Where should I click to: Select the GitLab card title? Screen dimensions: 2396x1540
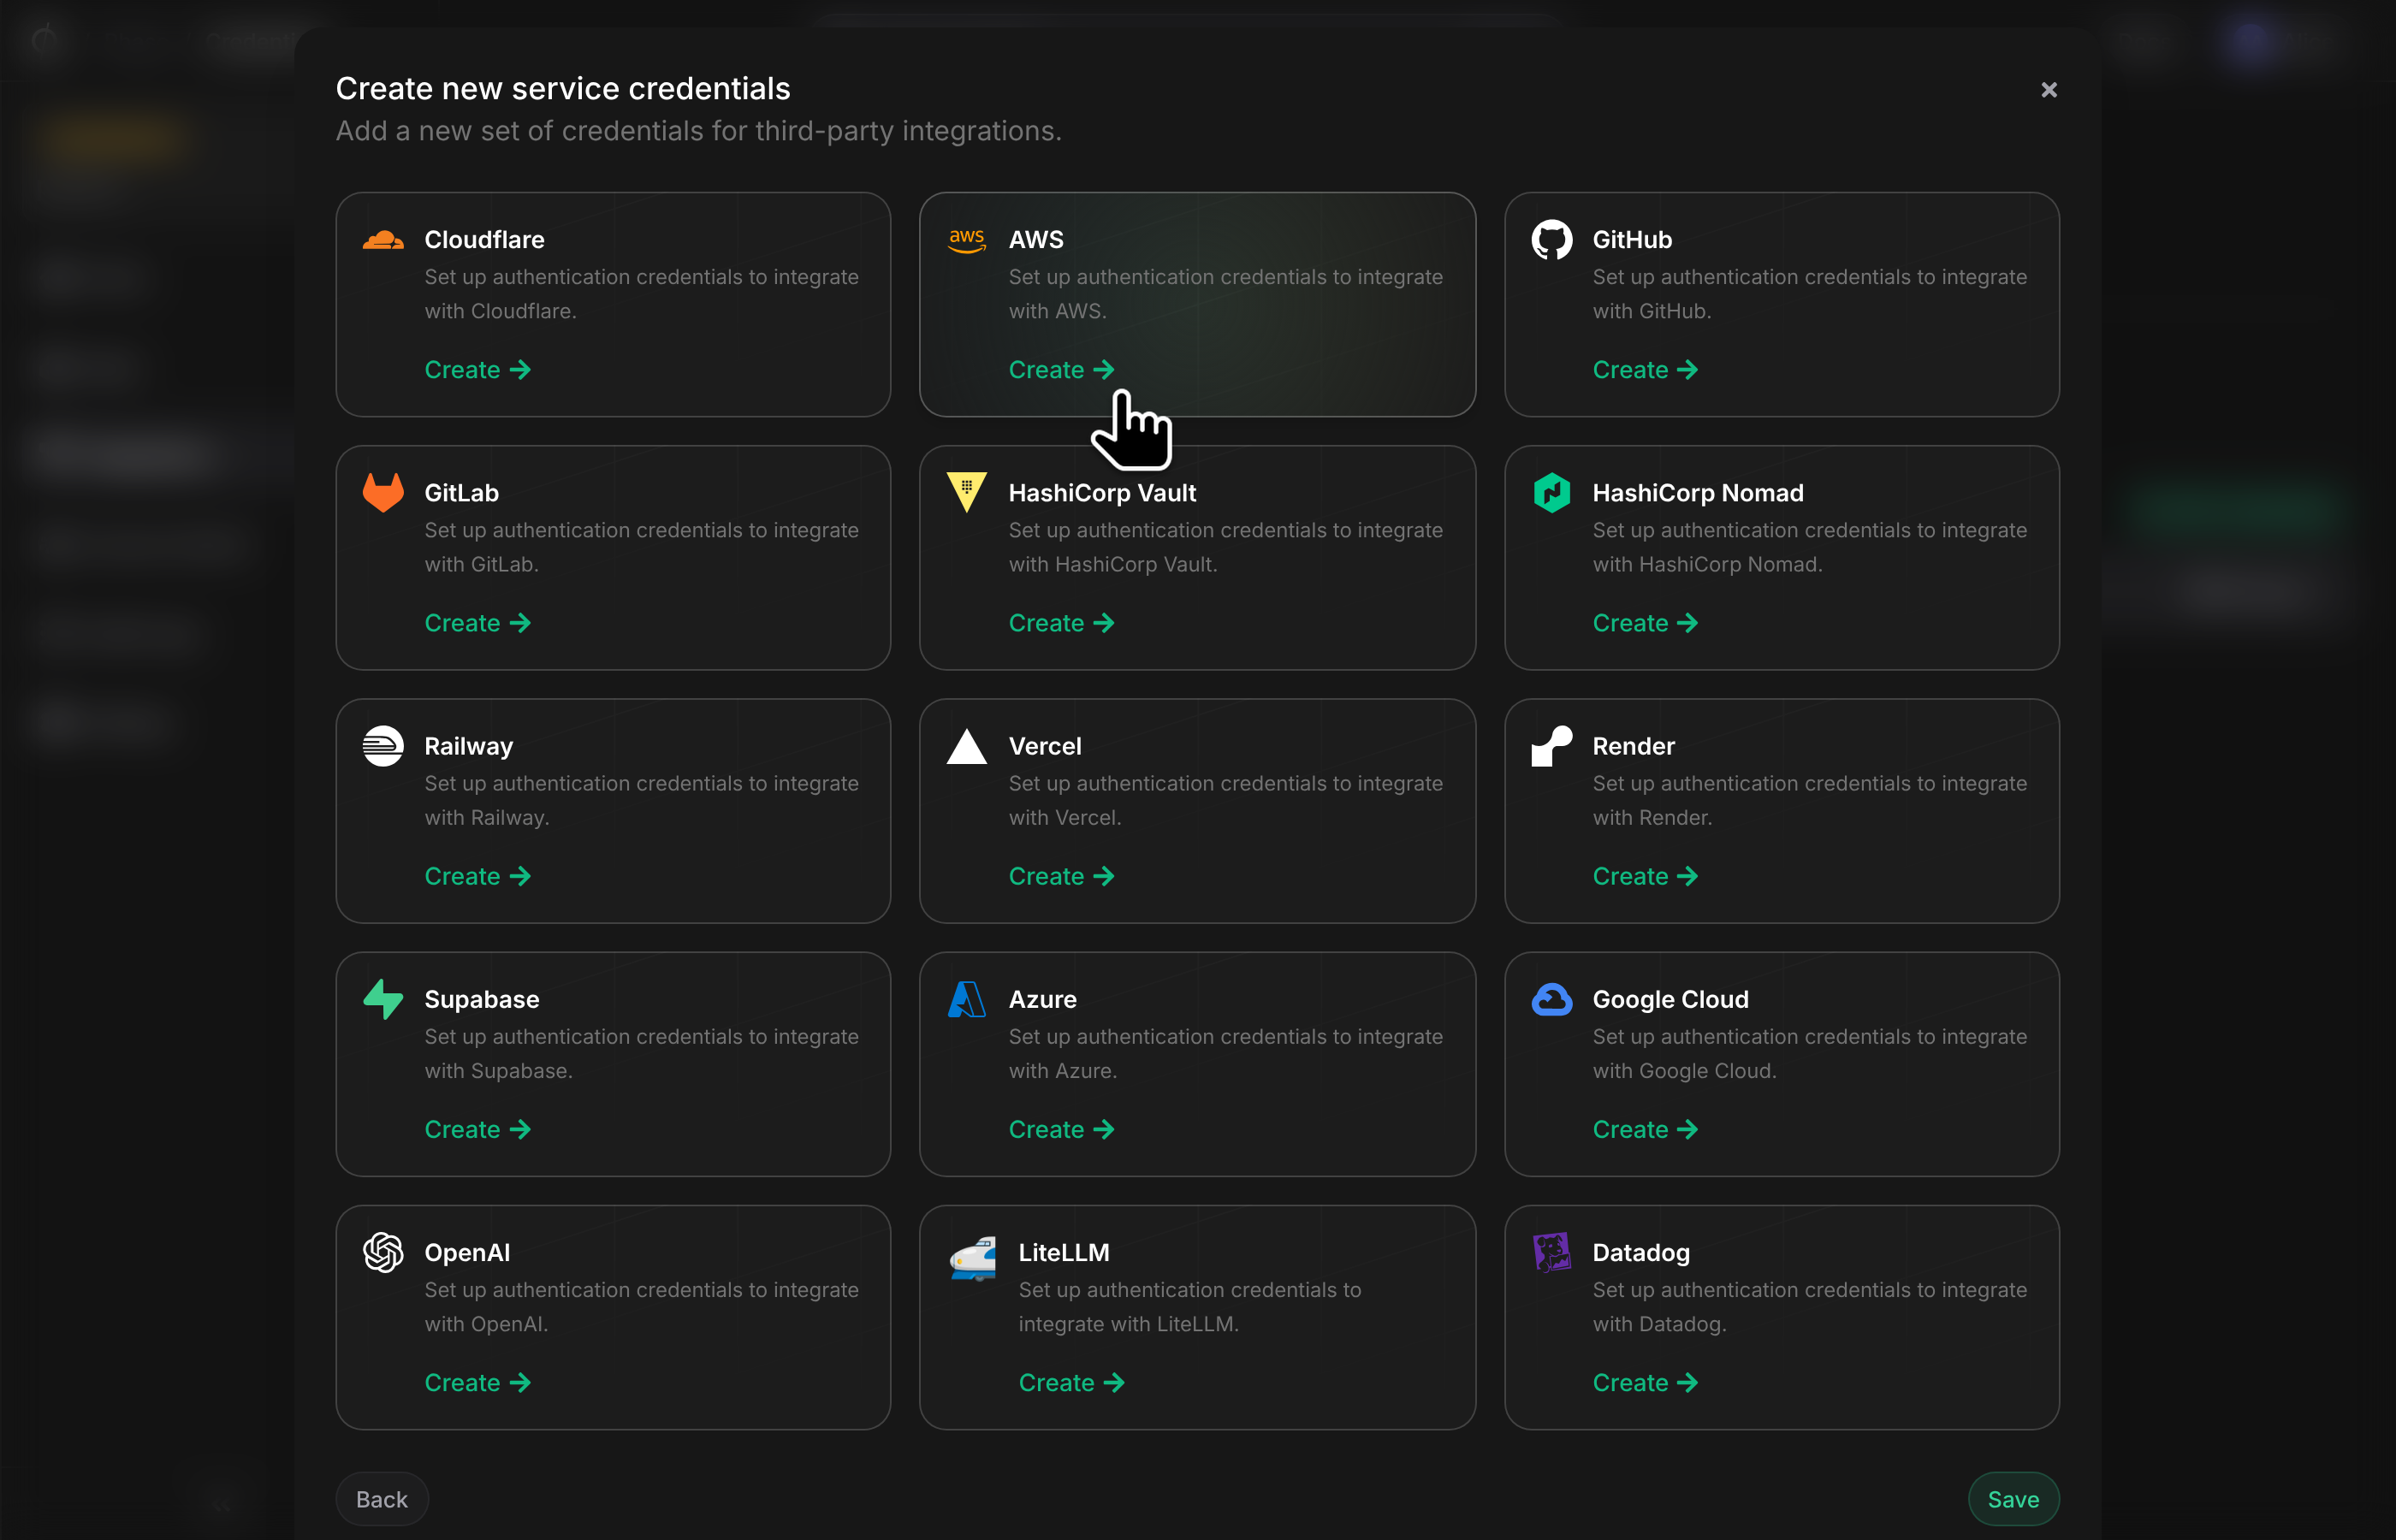(461, 493)
